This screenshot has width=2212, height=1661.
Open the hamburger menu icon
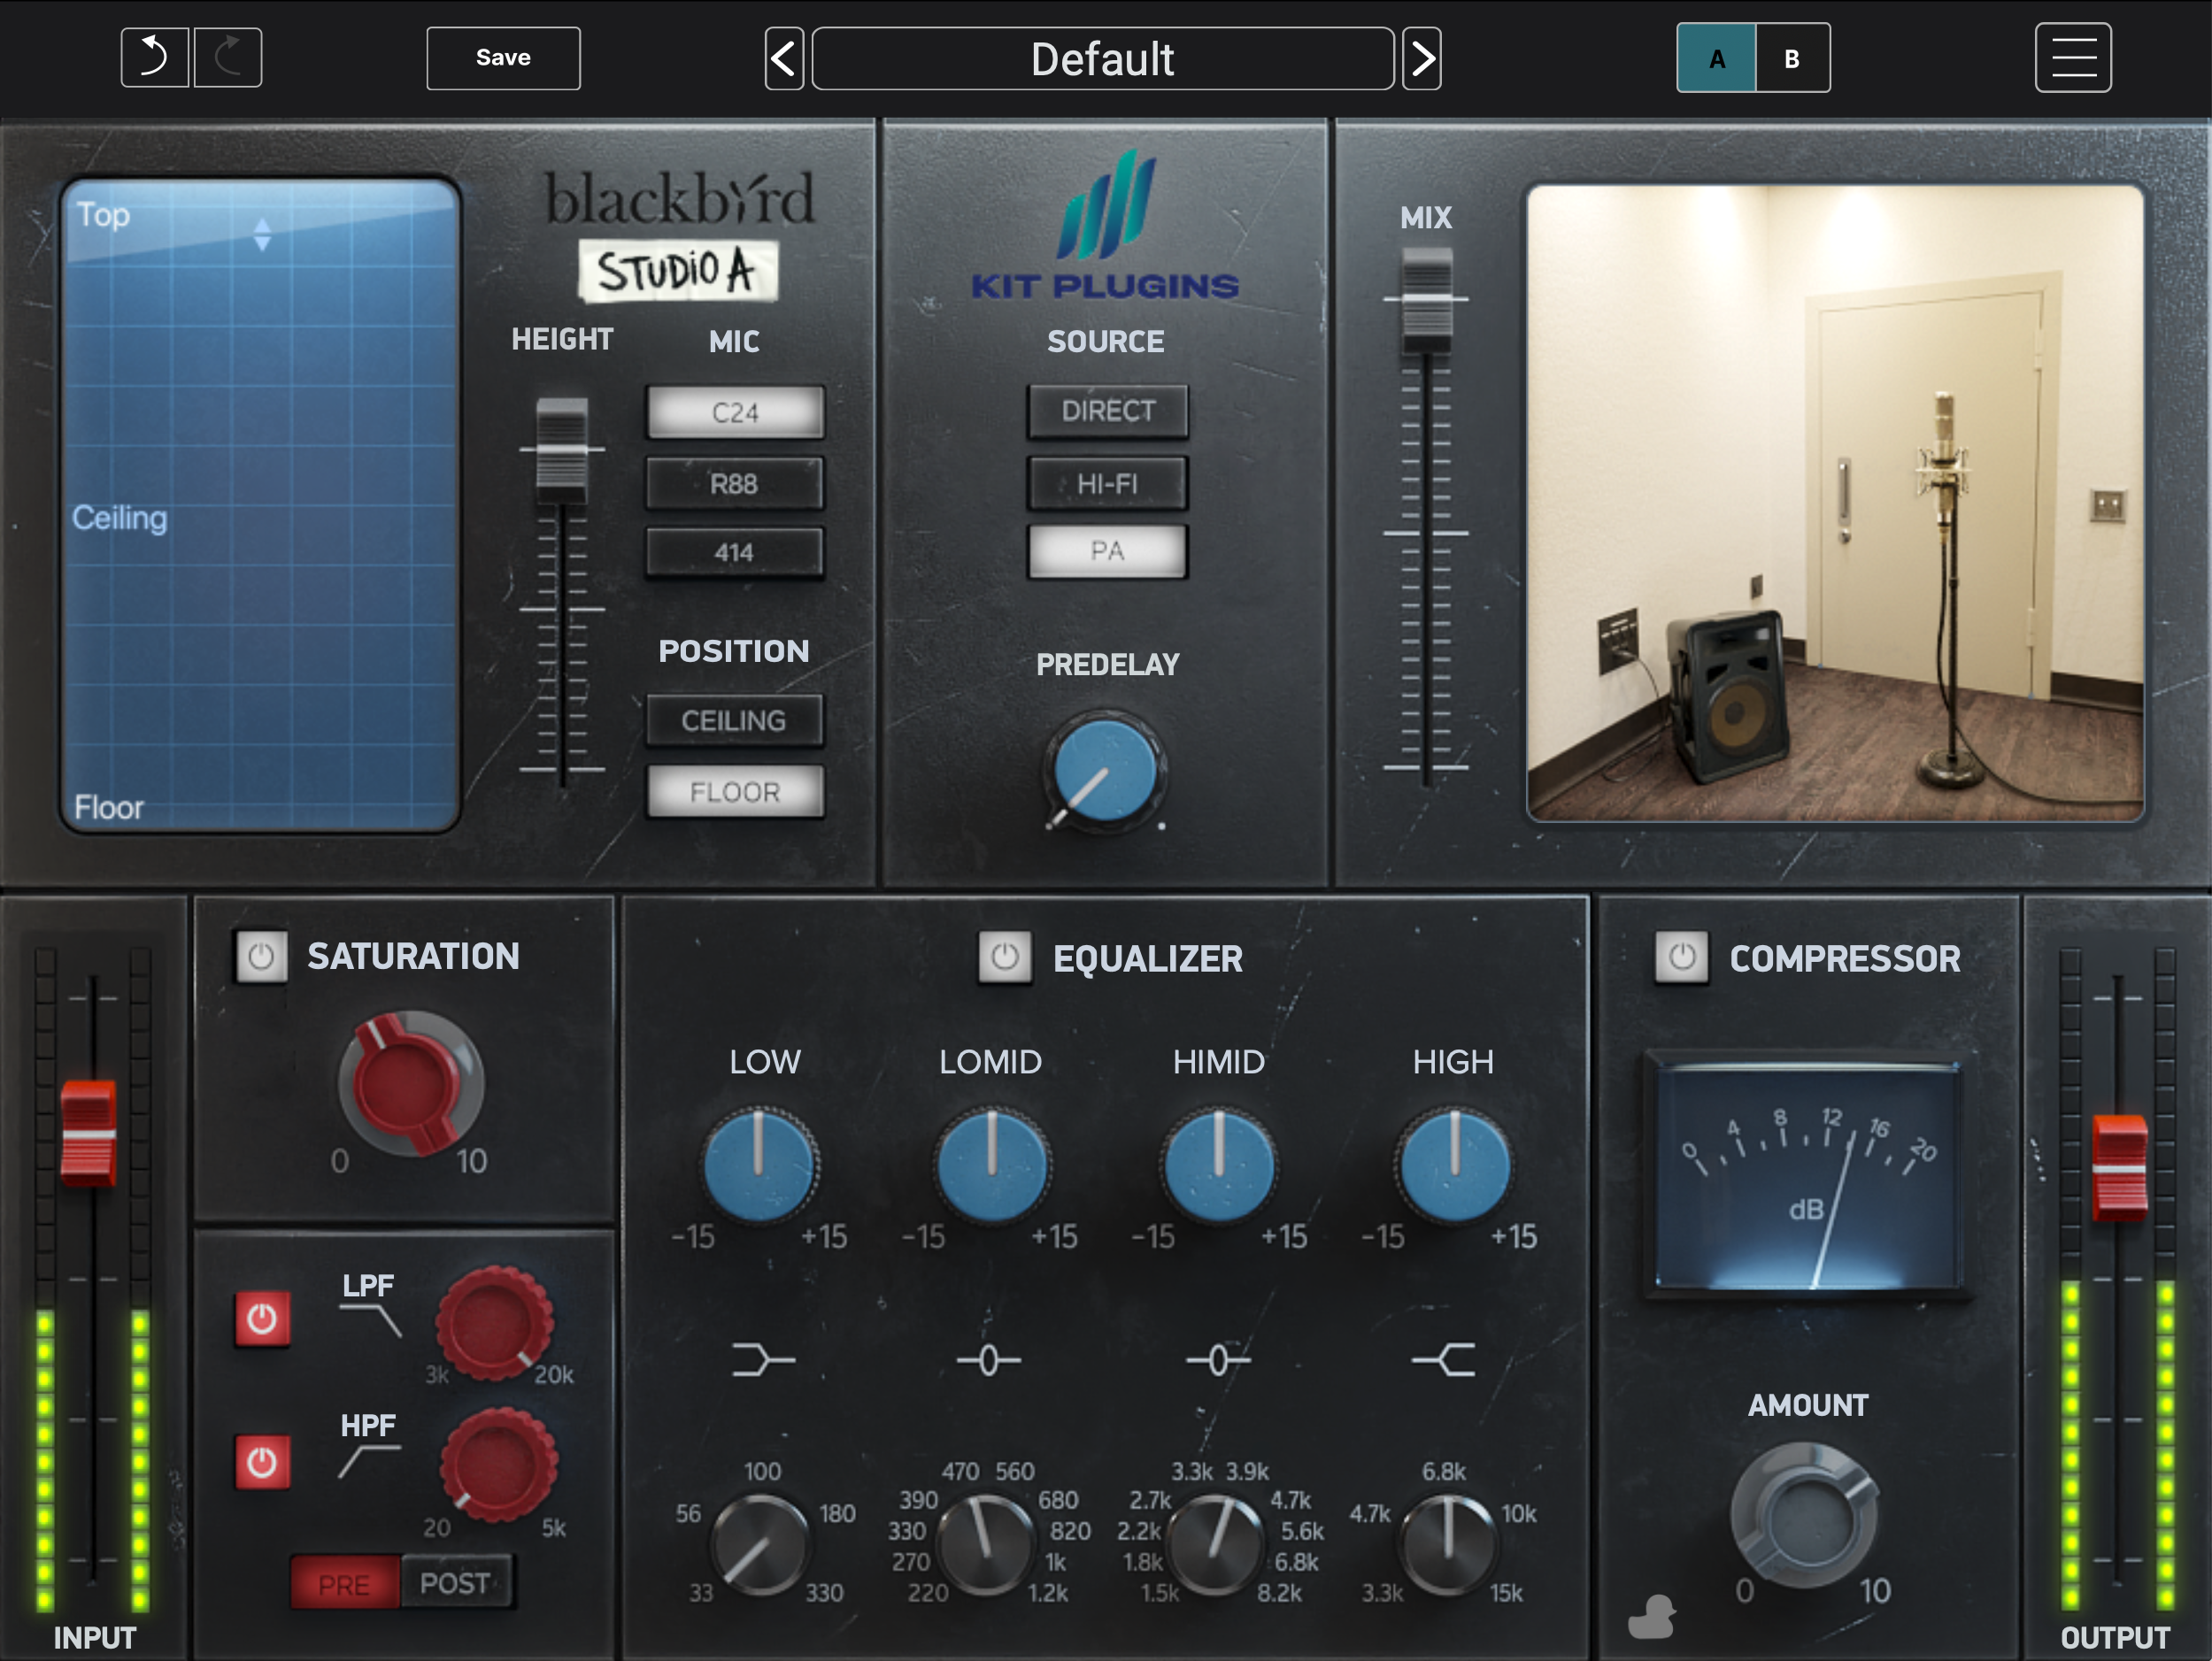(x=2073, y=57)
